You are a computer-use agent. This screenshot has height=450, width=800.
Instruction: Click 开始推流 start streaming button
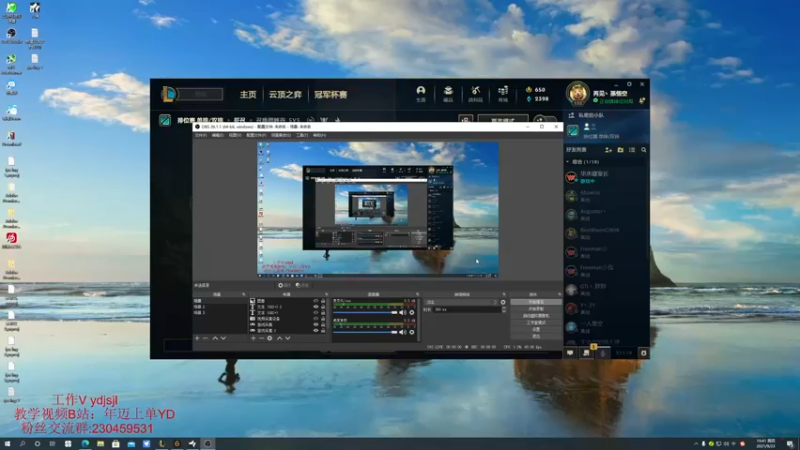pyautogui.click(x=536, y=302)
